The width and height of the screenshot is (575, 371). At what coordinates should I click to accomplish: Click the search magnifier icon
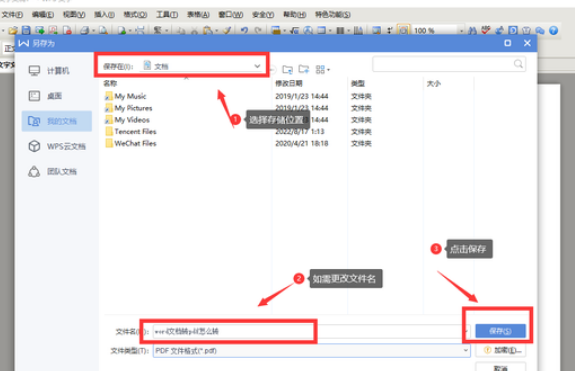(x=518, y=64)
